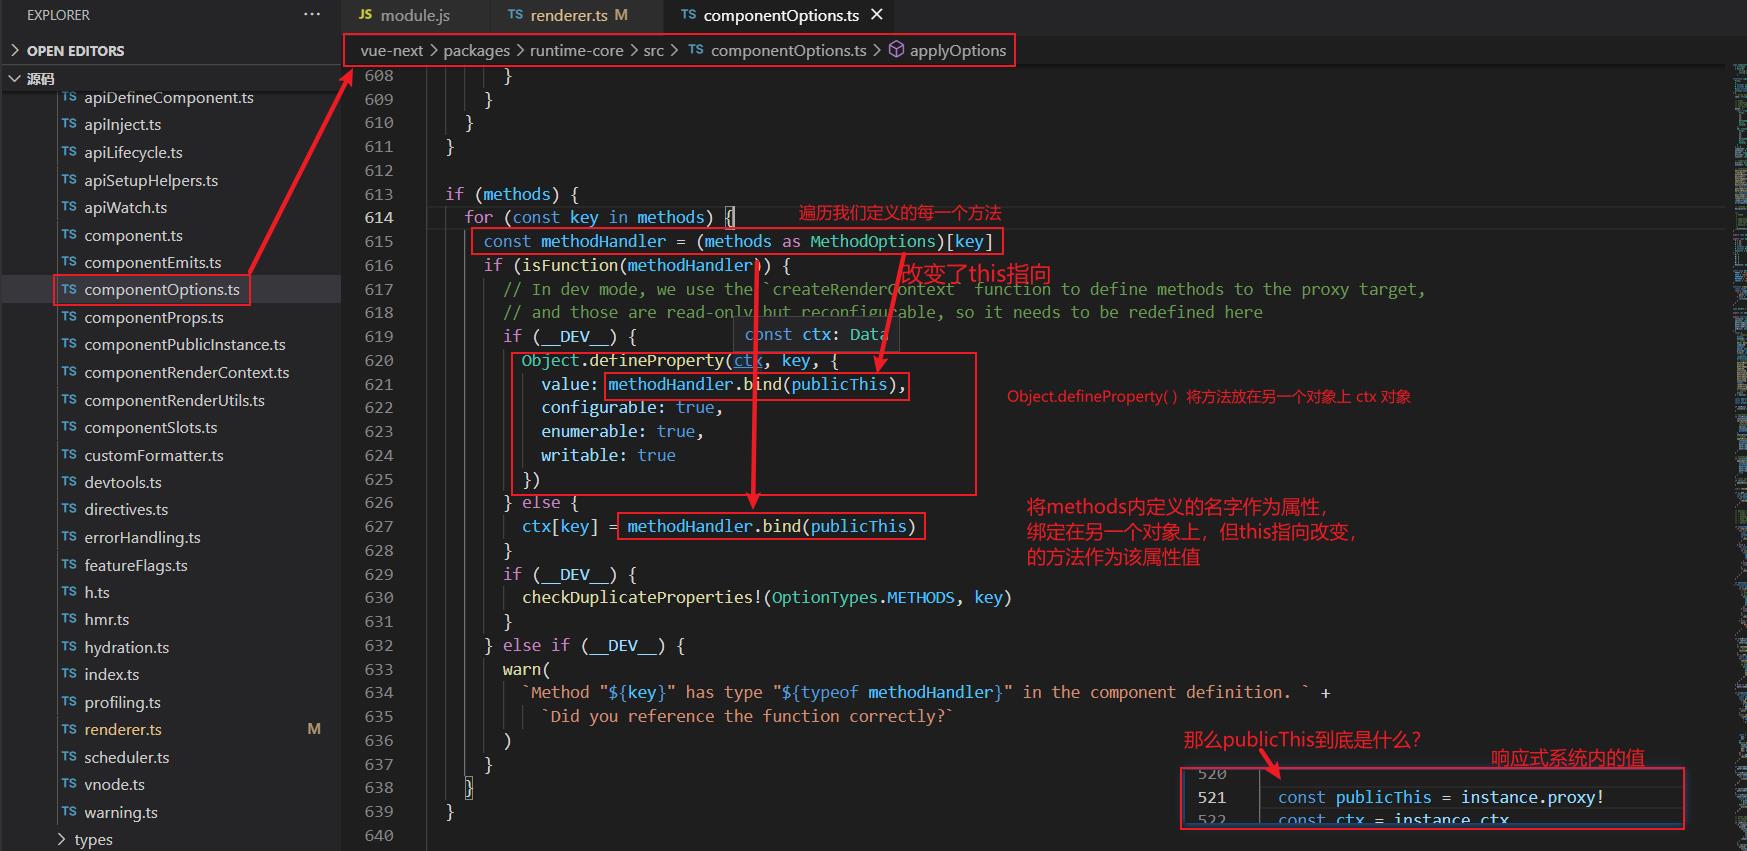Viewport: 1747px width, 851px height.
Task: Click methodHandler on line 615
Action: [x=603, y=241]
